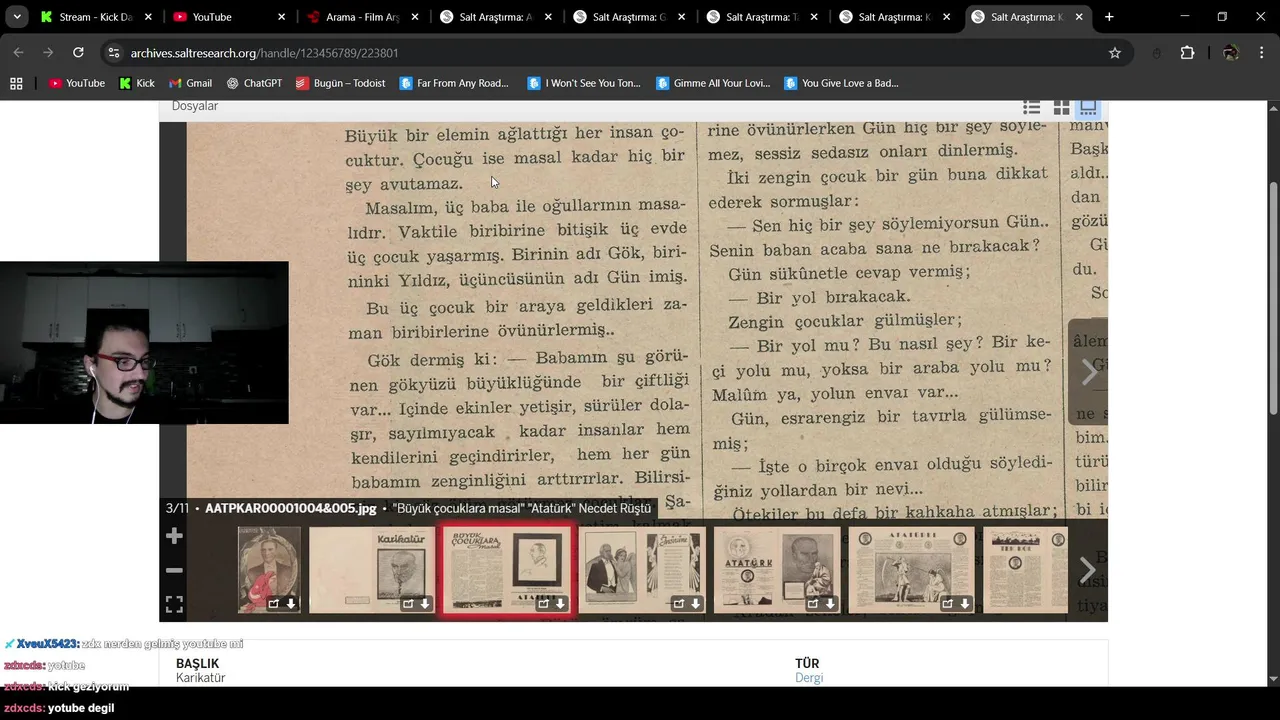Click the XveuX5423 chat username
The image size is (1280, 720).
tap(47, 644)
